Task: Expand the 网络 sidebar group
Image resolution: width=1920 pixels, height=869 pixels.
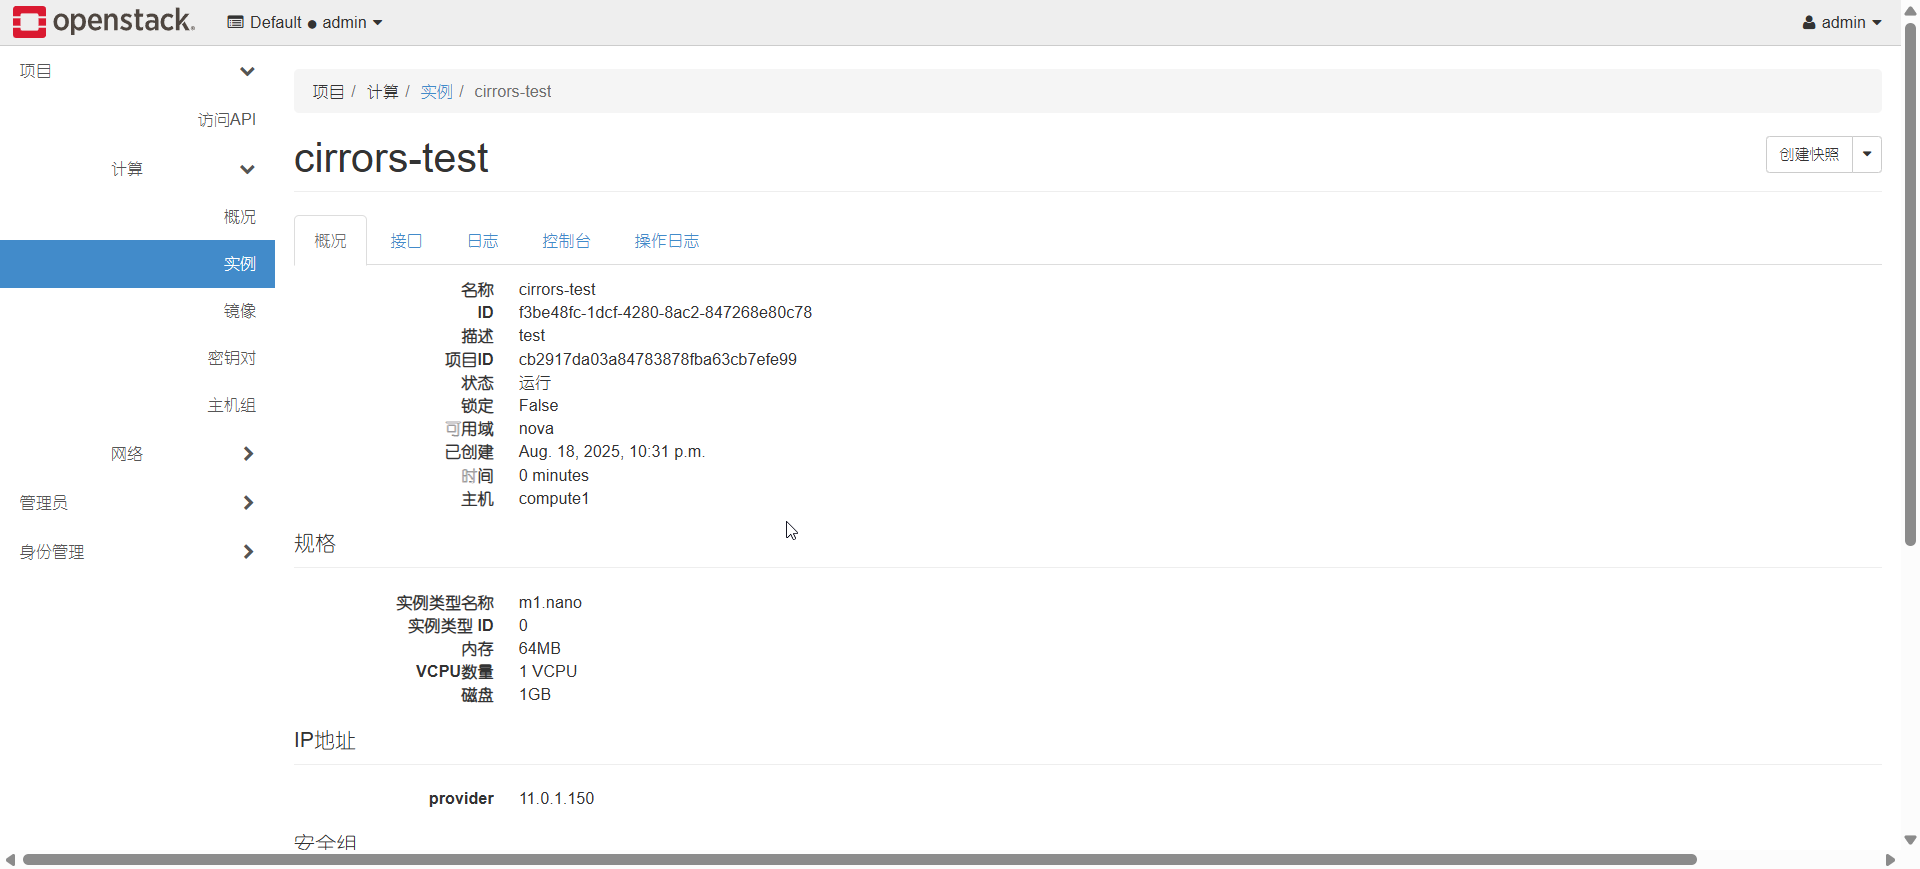Action: [183, 454]
